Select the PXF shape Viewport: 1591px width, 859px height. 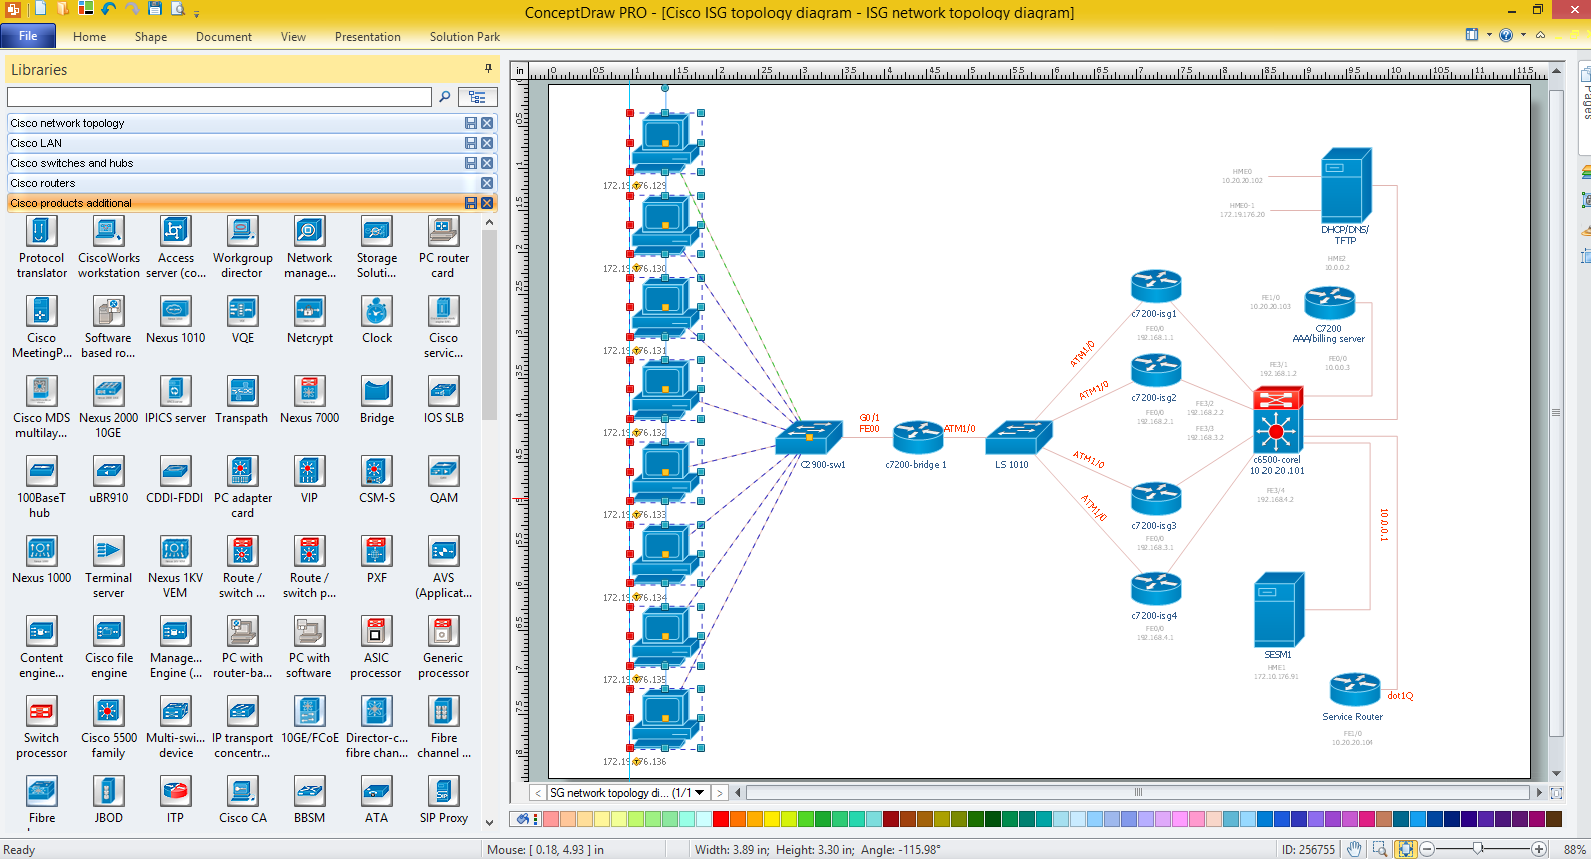377,560
